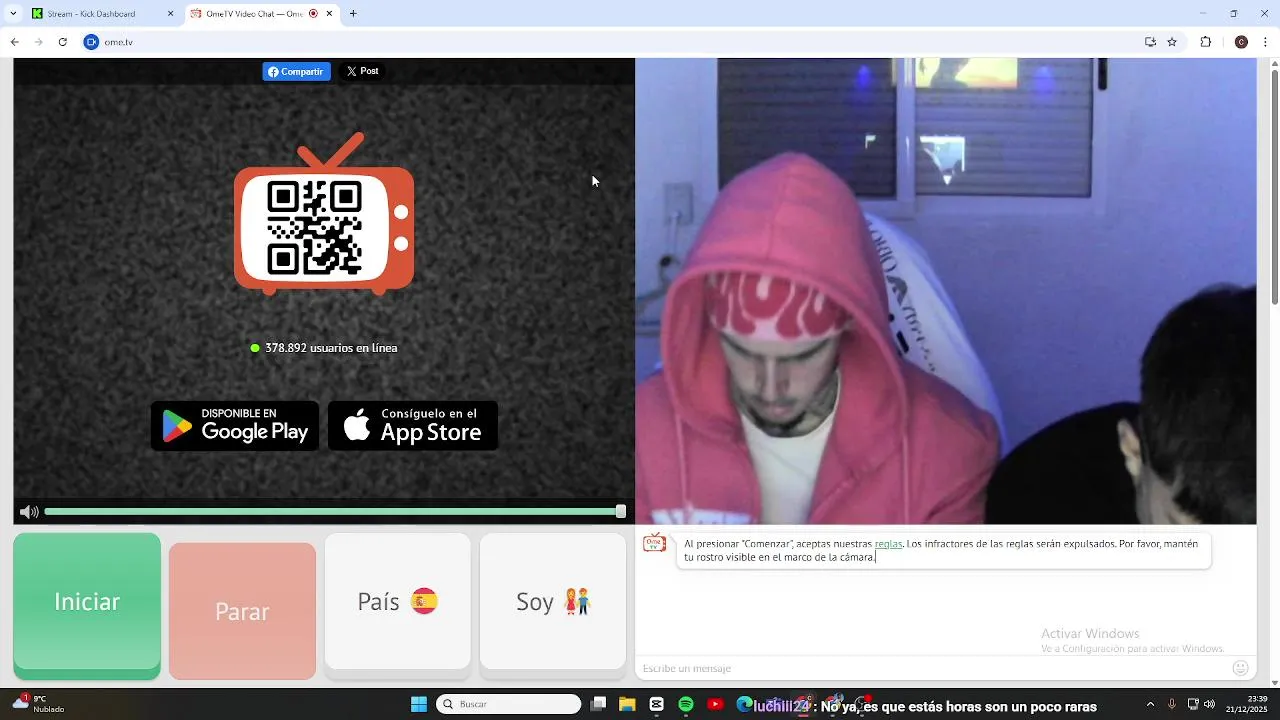Click the OmeTV avatar in chat message

pos(654,543)
